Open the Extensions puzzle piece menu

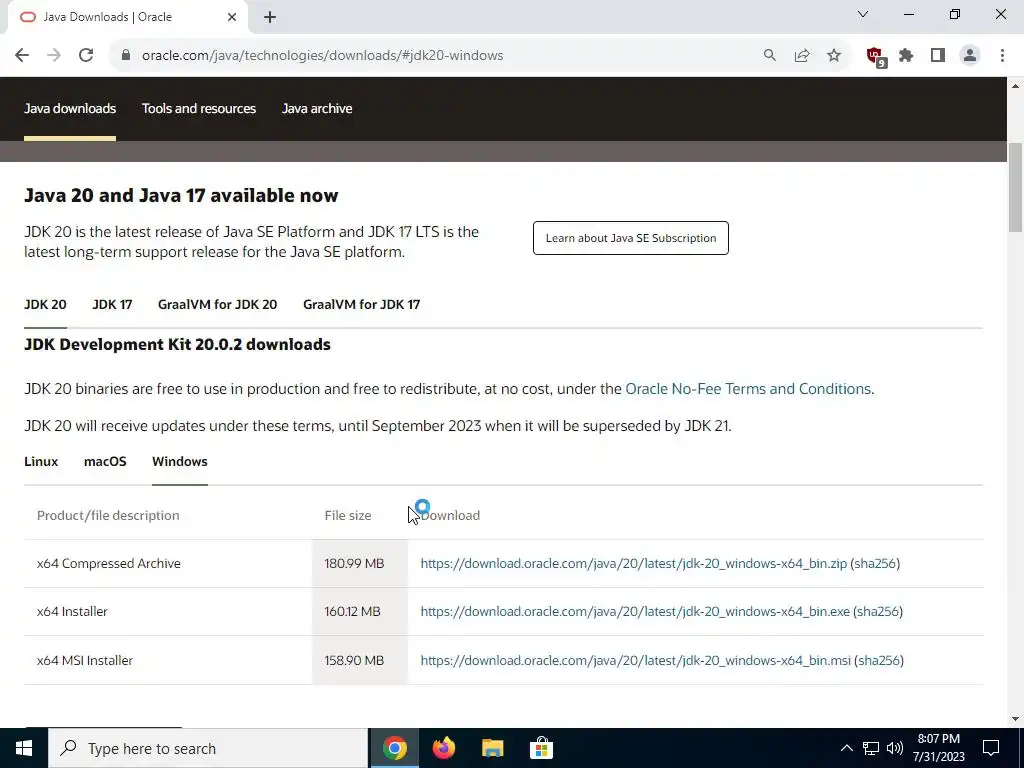(906, 56)
